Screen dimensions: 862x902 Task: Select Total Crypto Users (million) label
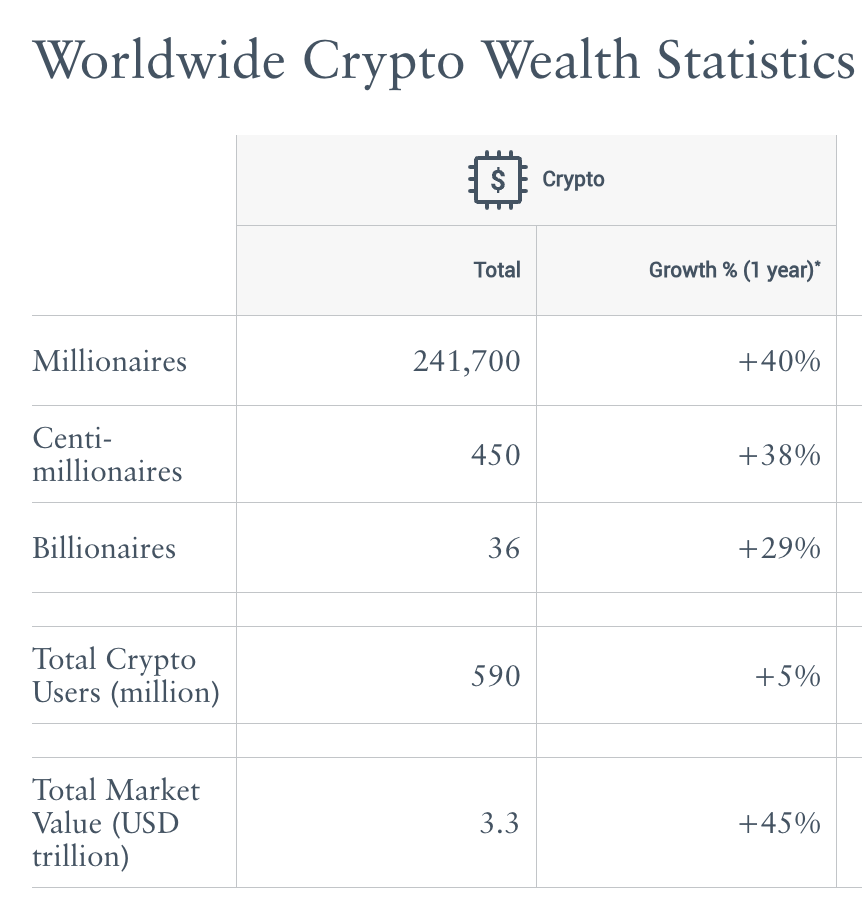point(125,675)
